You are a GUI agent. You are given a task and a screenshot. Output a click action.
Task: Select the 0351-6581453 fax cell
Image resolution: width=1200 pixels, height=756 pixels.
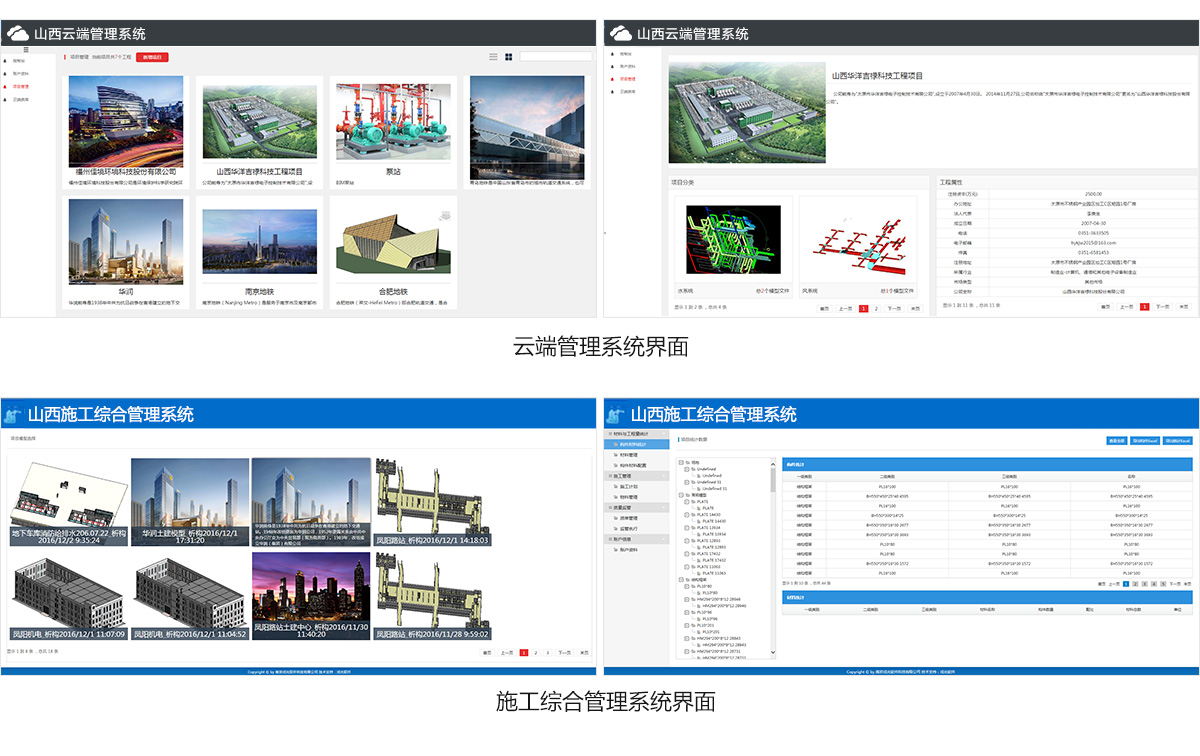coord(1093,252)
